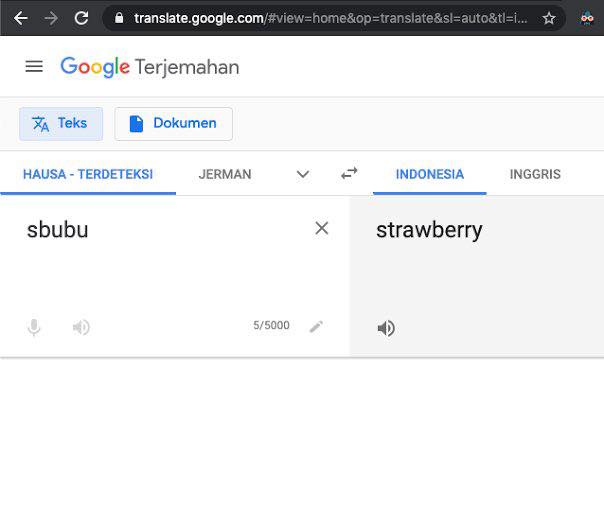Click the browser back arrow

click(20, 18)
